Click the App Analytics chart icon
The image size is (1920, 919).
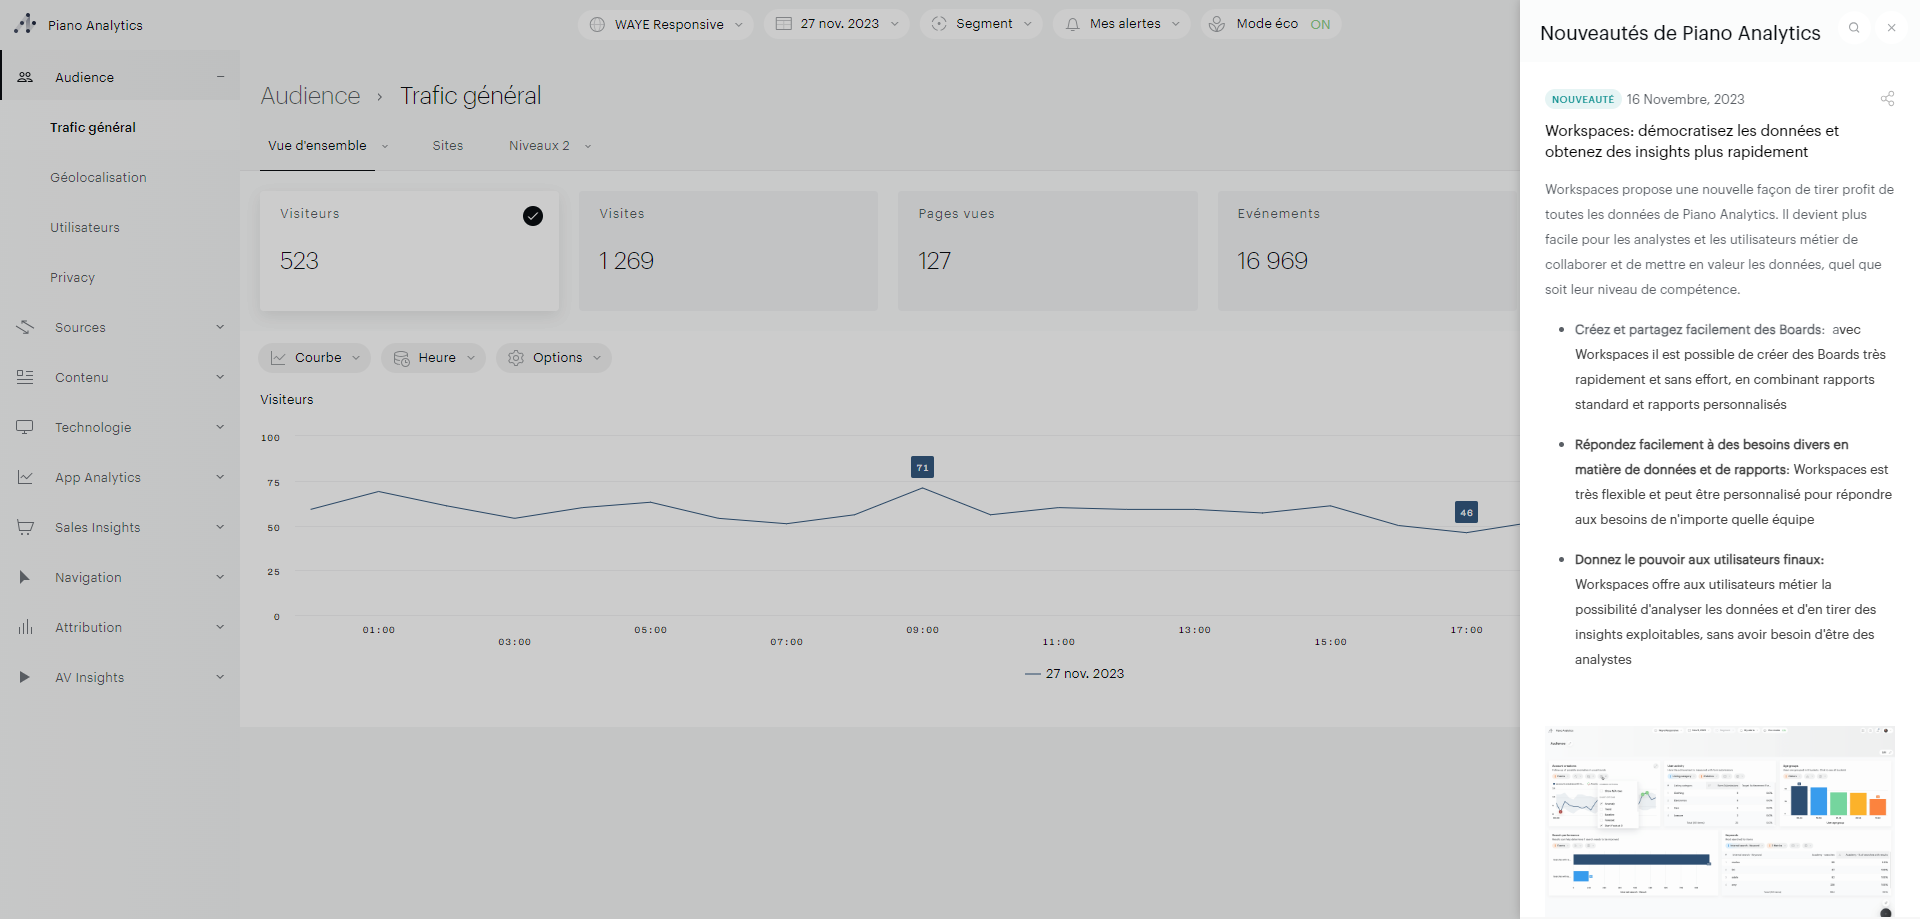pos(25,477)
